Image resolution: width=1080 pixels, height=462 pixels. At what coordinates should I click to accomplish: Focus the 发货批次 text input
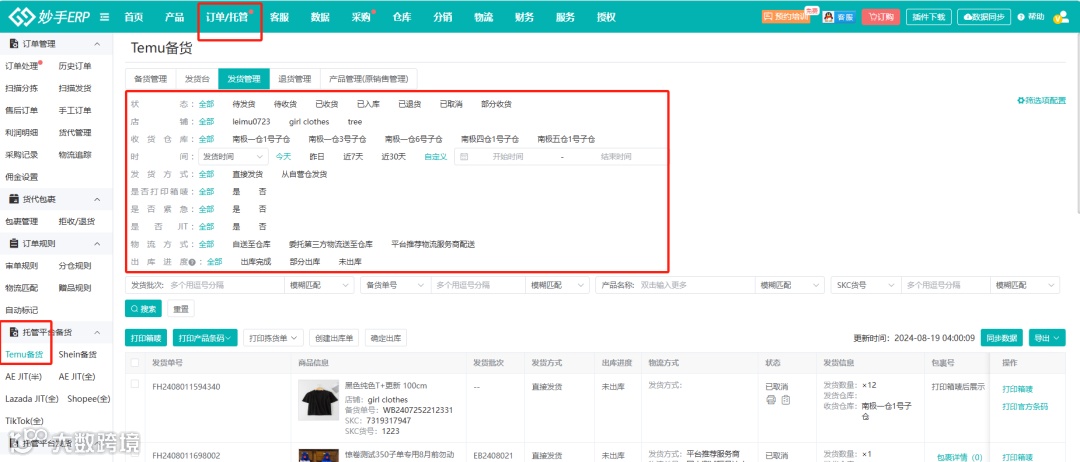pos(226,285)
